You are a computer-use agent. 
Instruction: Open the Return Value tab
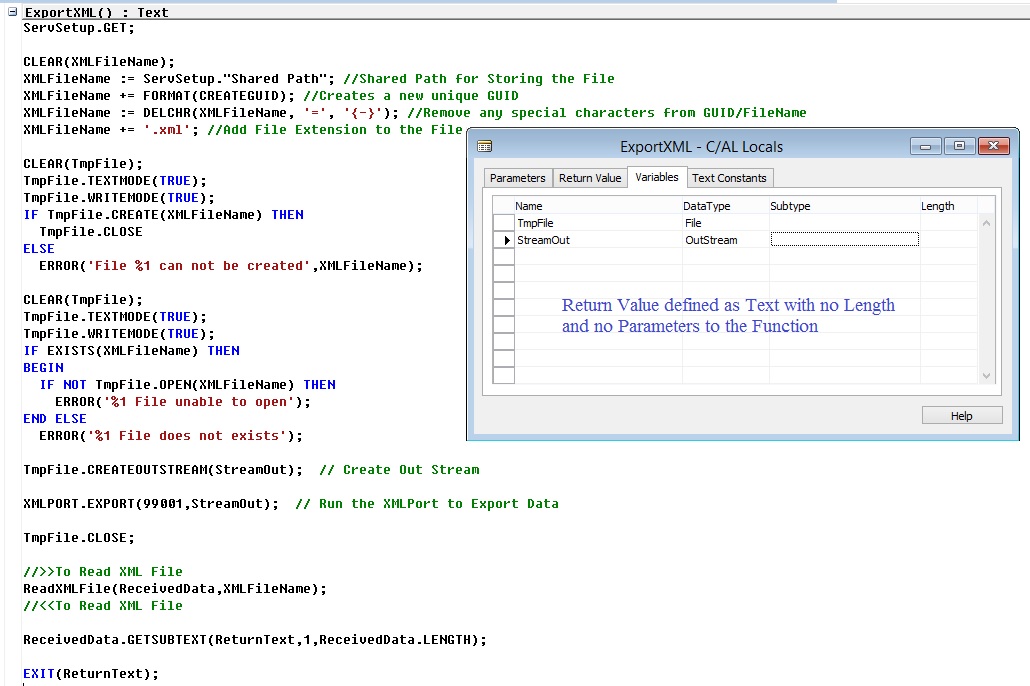click(x=589, y=178)
